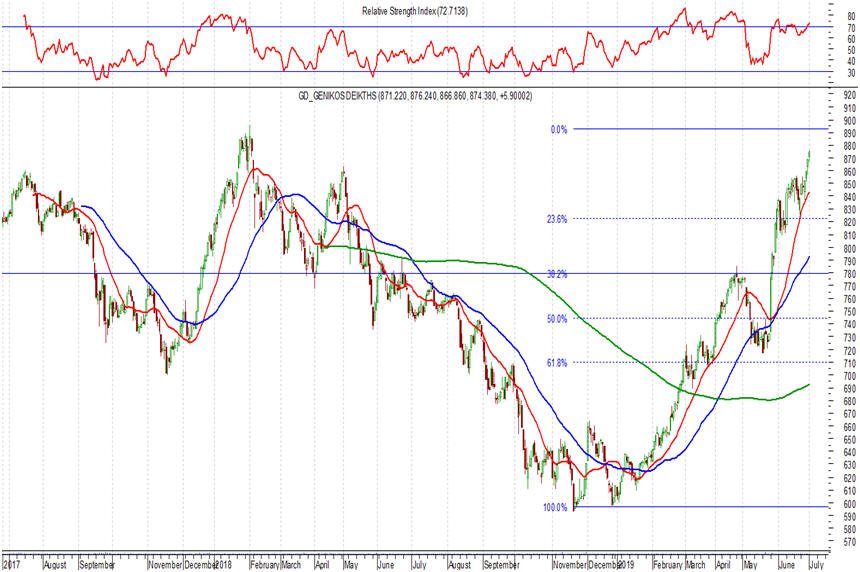
Task: Select the 23.6% Fibonacci label
Action: (557, 219)
